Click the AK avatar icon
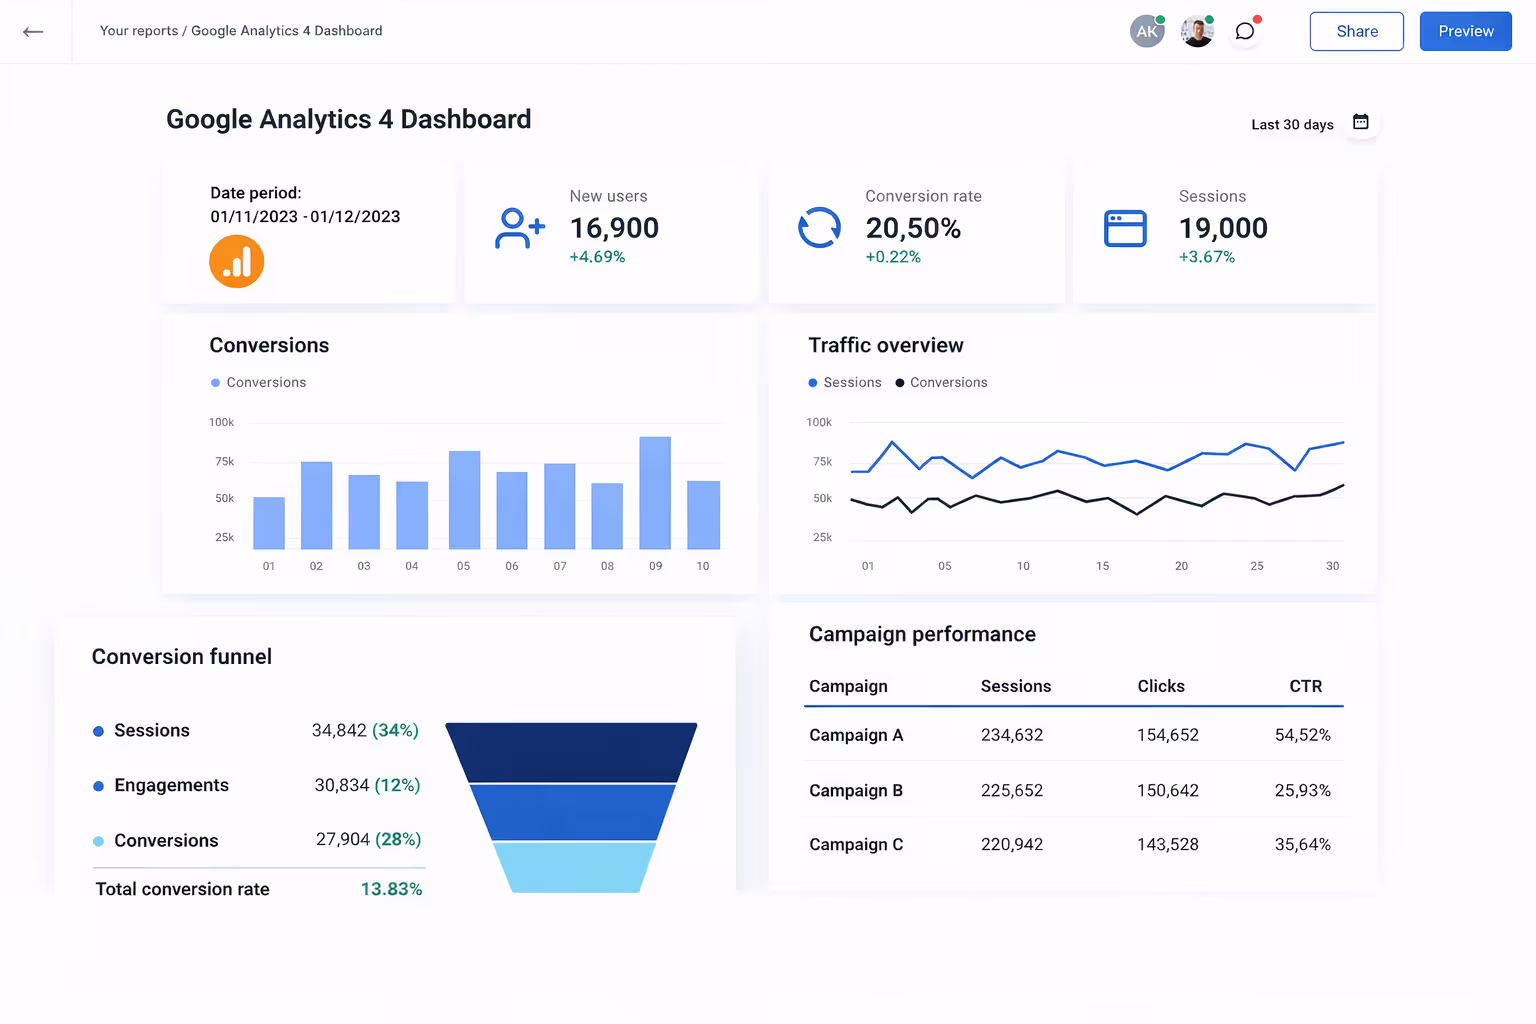This screenshot has width=1536, height=1024. (1146, 31)
